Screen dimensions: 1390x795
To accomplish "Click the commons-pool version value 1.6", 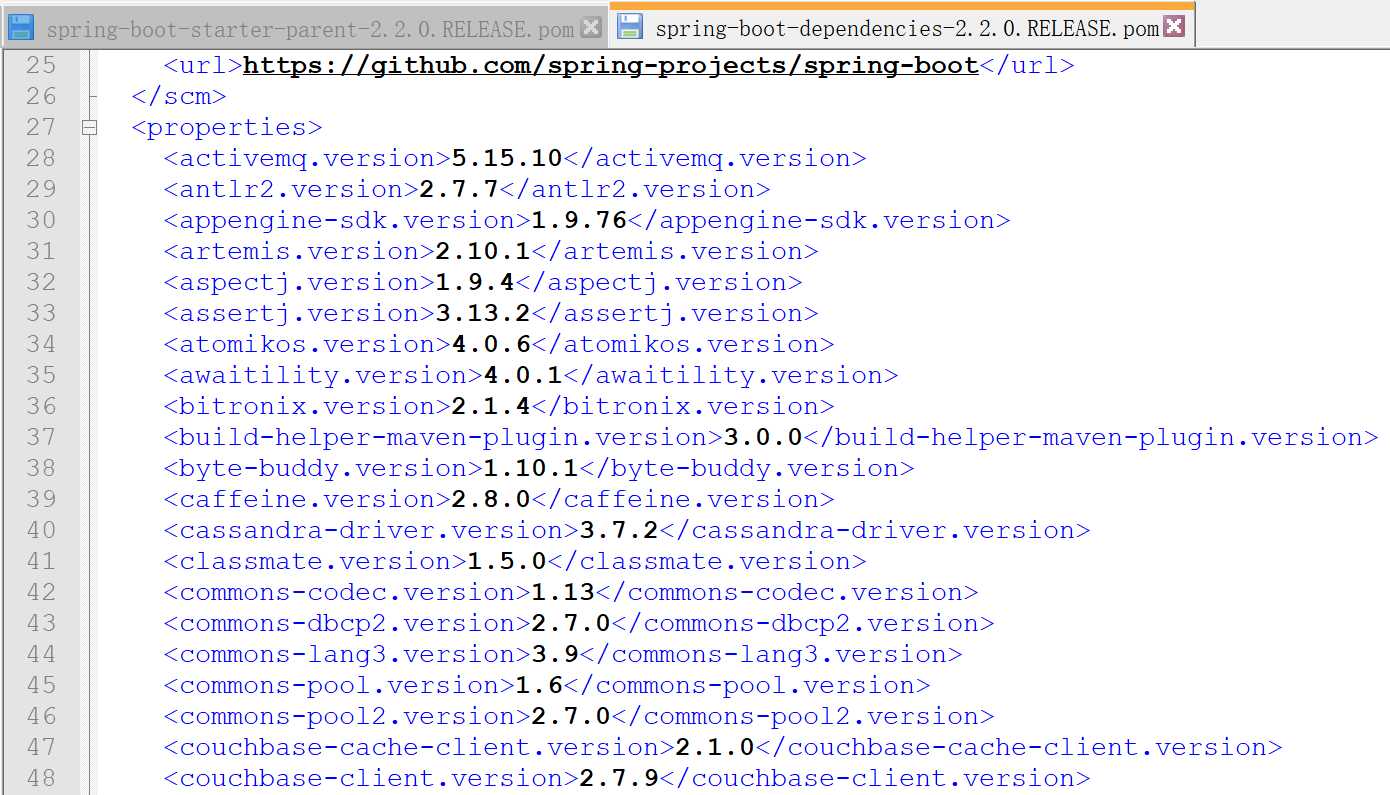I will click(539, 686).
